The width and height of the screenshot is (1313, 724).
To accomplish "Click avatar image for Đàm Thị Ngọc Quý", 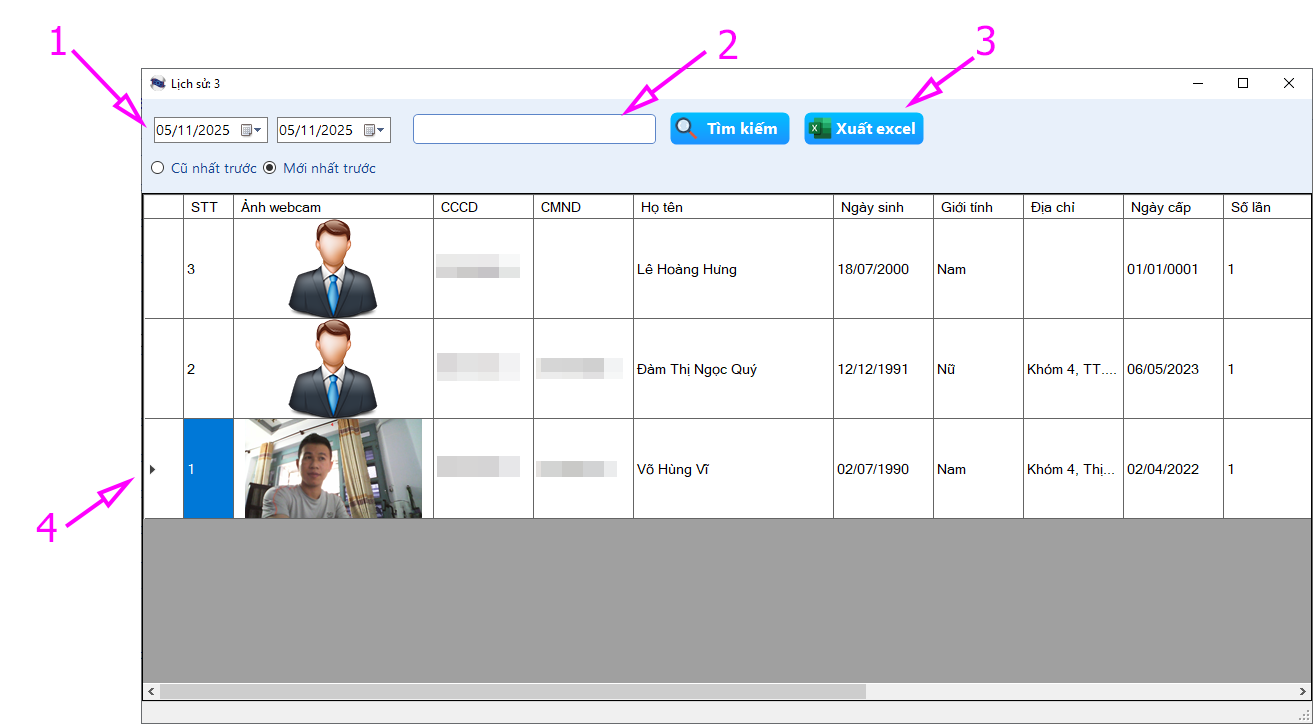I will pos(333,368).
